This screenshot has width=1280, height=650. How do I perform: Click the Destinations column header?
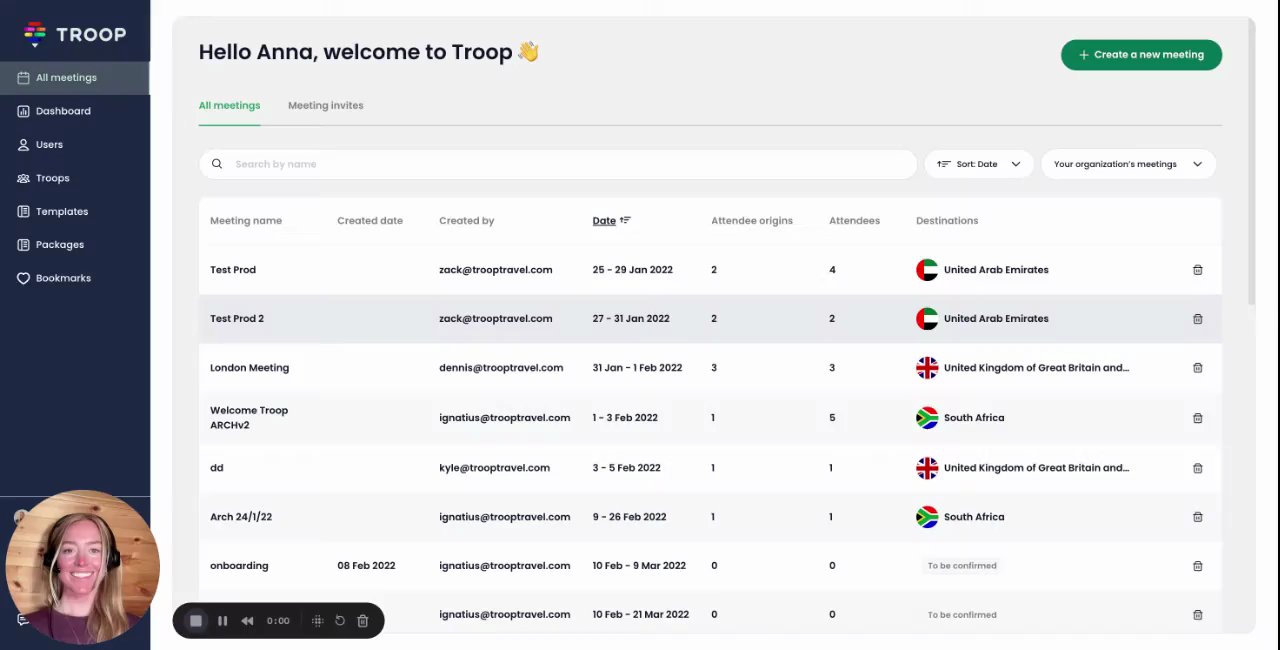coord(947,221)
